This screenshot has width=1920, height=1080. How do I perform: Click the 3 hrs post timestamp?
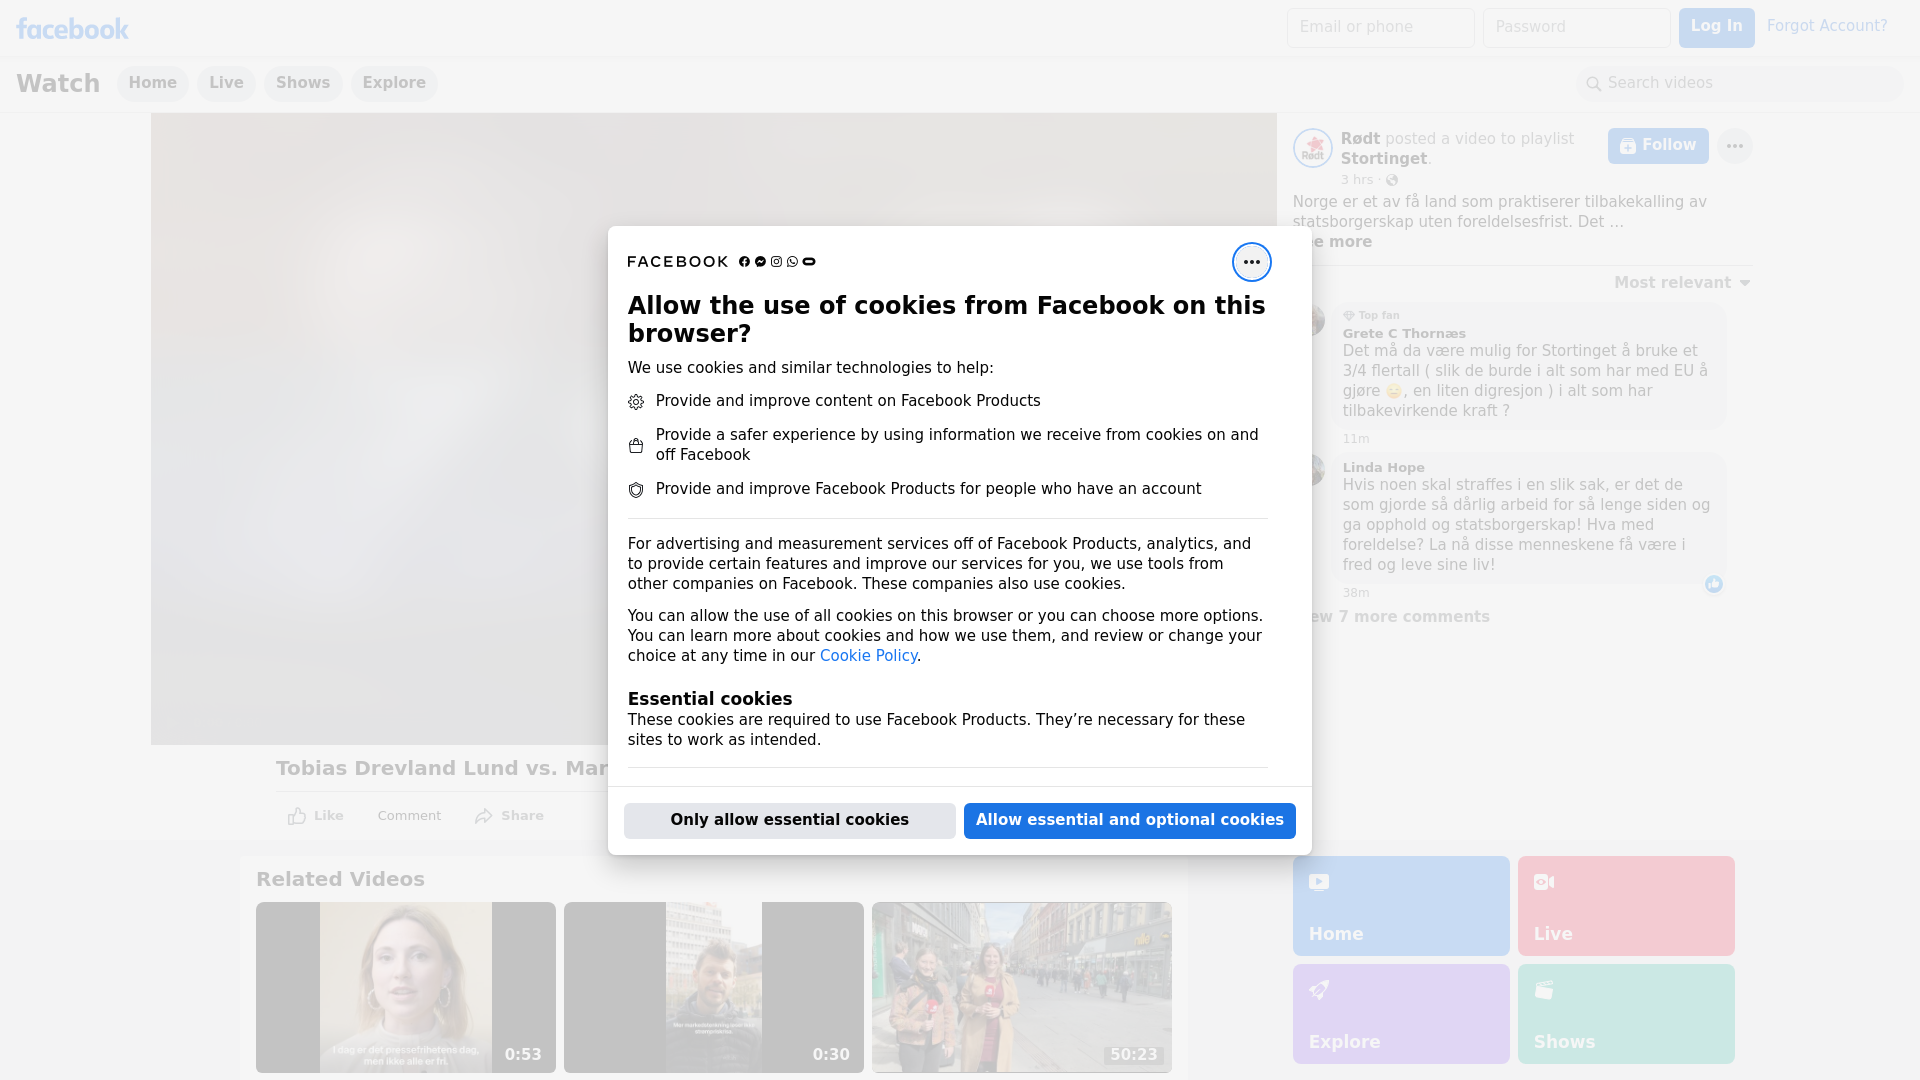click(x=1357, y=180)
